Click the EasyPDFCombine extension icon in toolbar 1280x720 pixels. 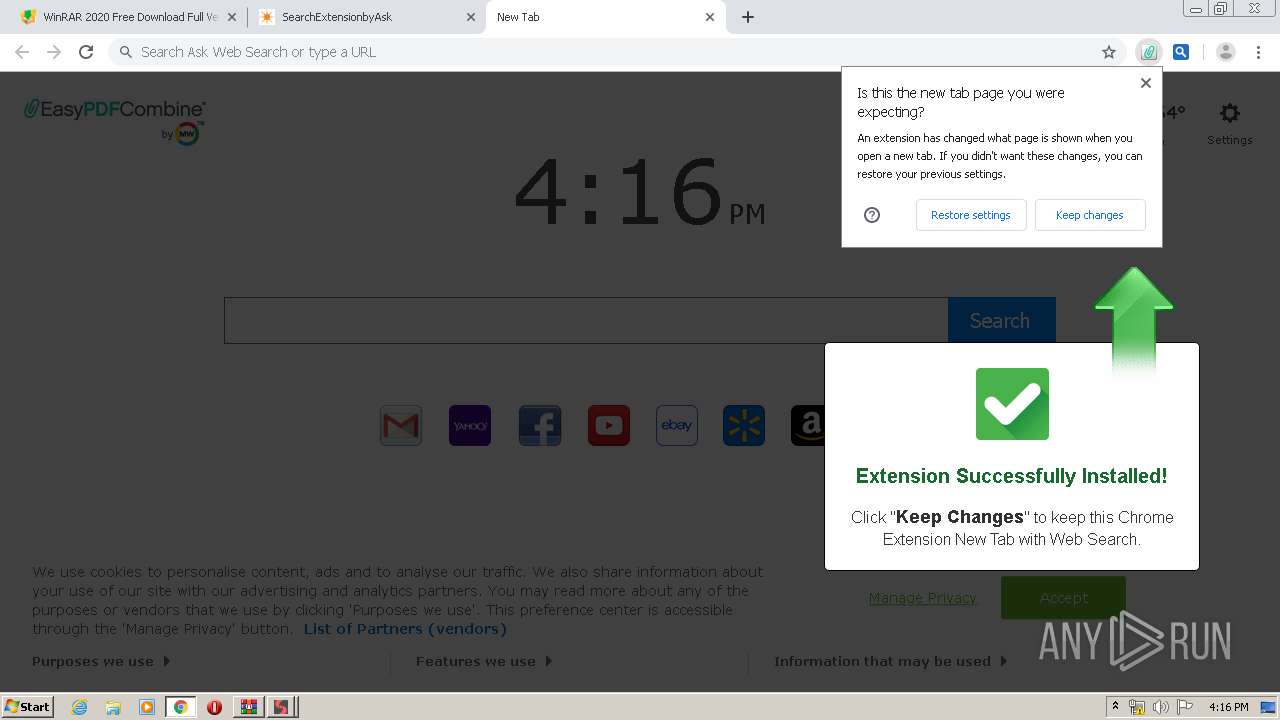pos(1149,52)
